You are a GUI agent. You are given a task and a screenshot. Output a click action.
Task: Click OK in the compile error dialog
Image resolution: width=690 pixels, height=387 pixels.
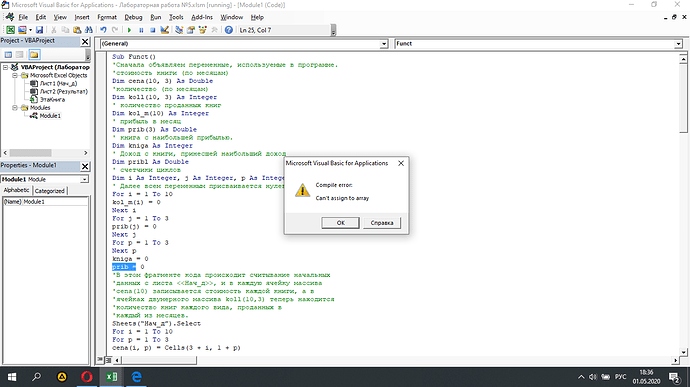[340, 223]
